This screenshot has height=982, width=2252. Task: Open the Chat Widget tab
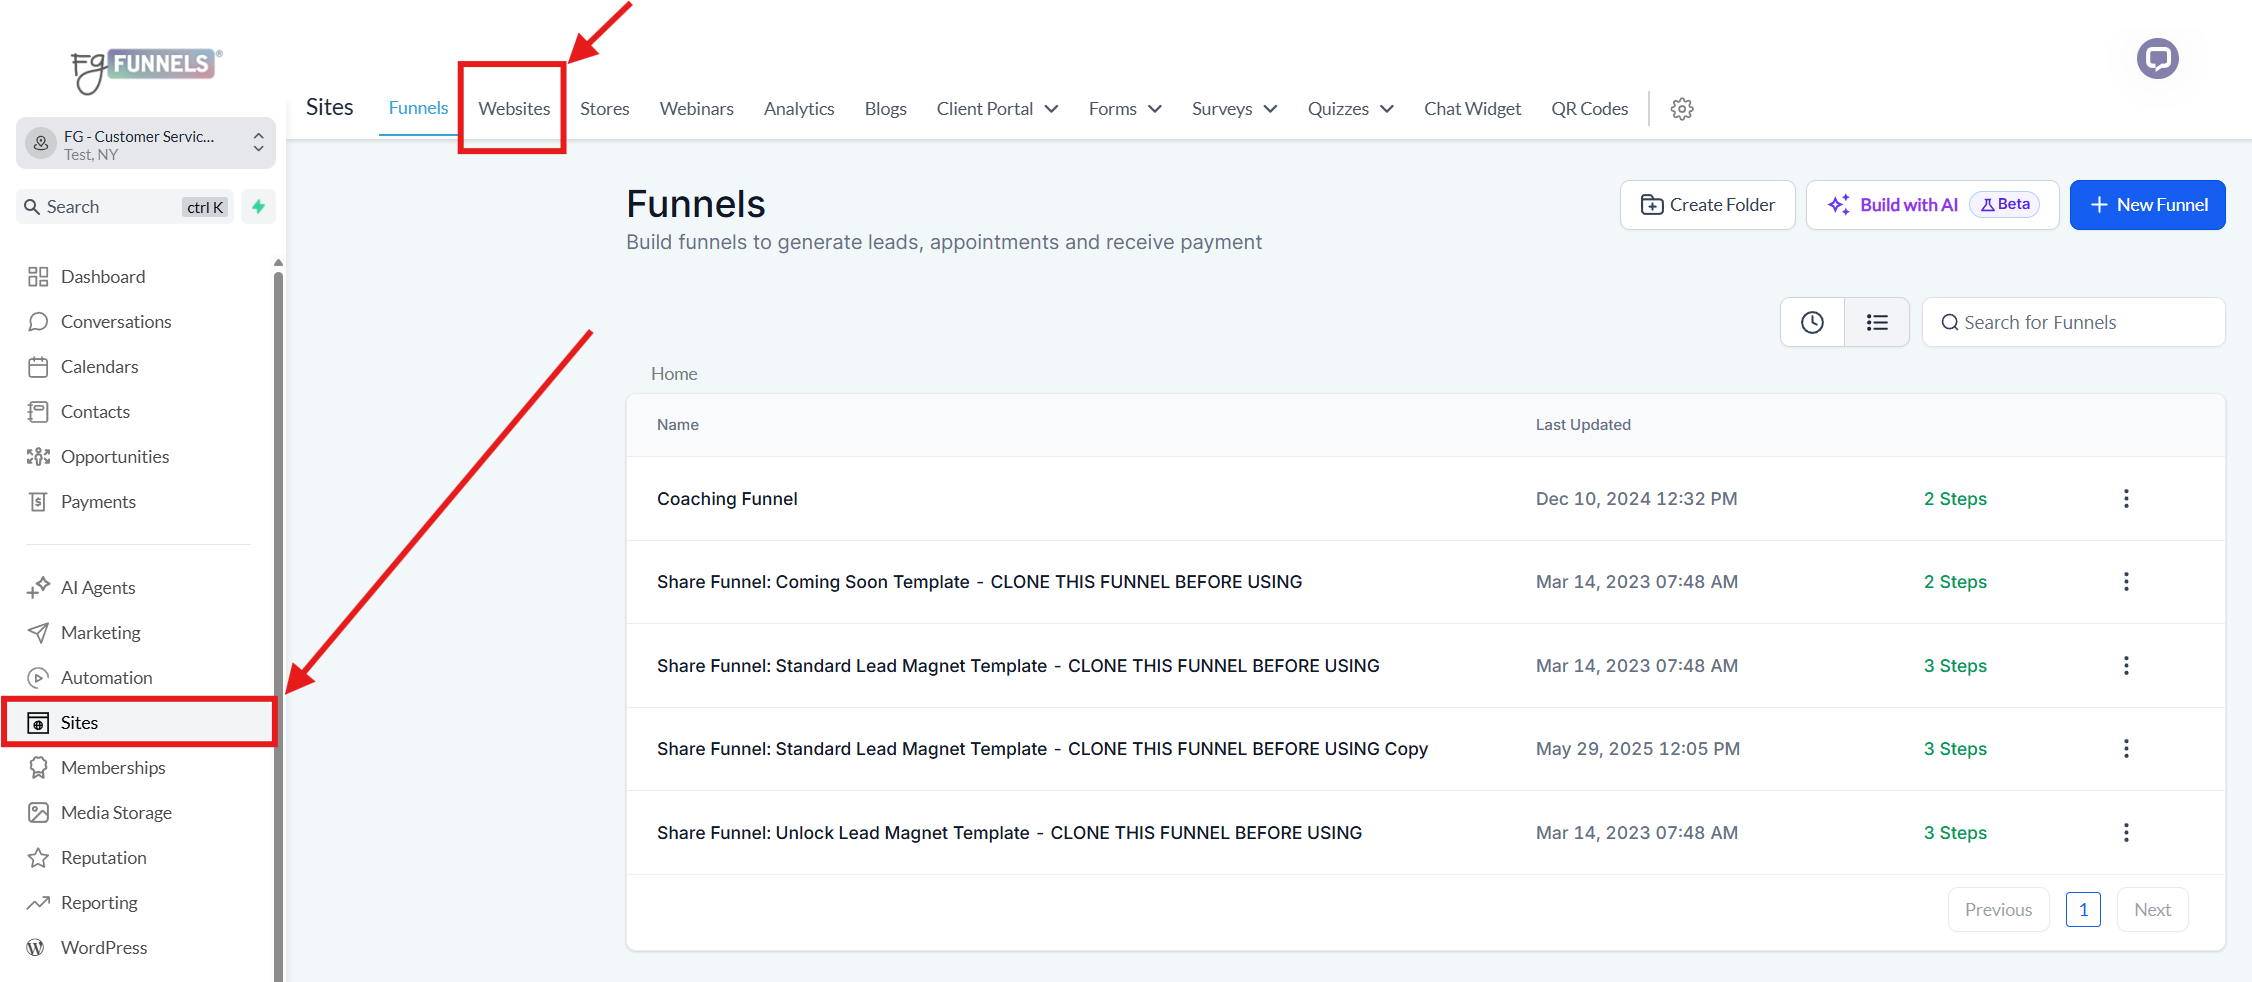(x=1472, y=109)
